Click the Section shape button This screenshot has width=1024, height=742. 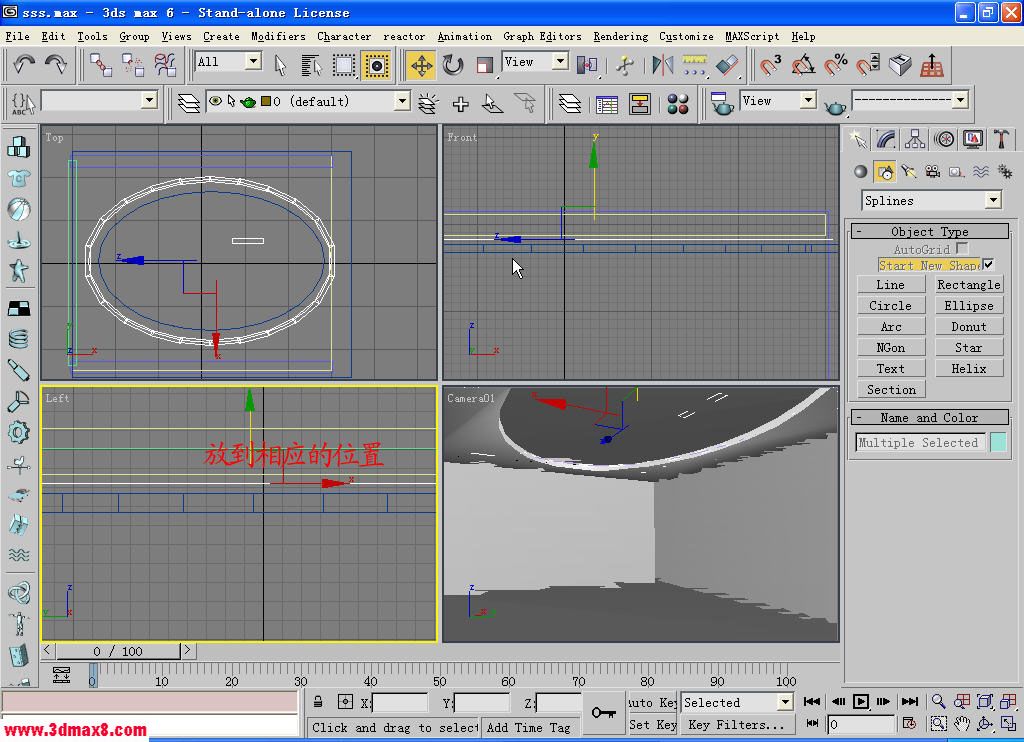pos(891,389)
